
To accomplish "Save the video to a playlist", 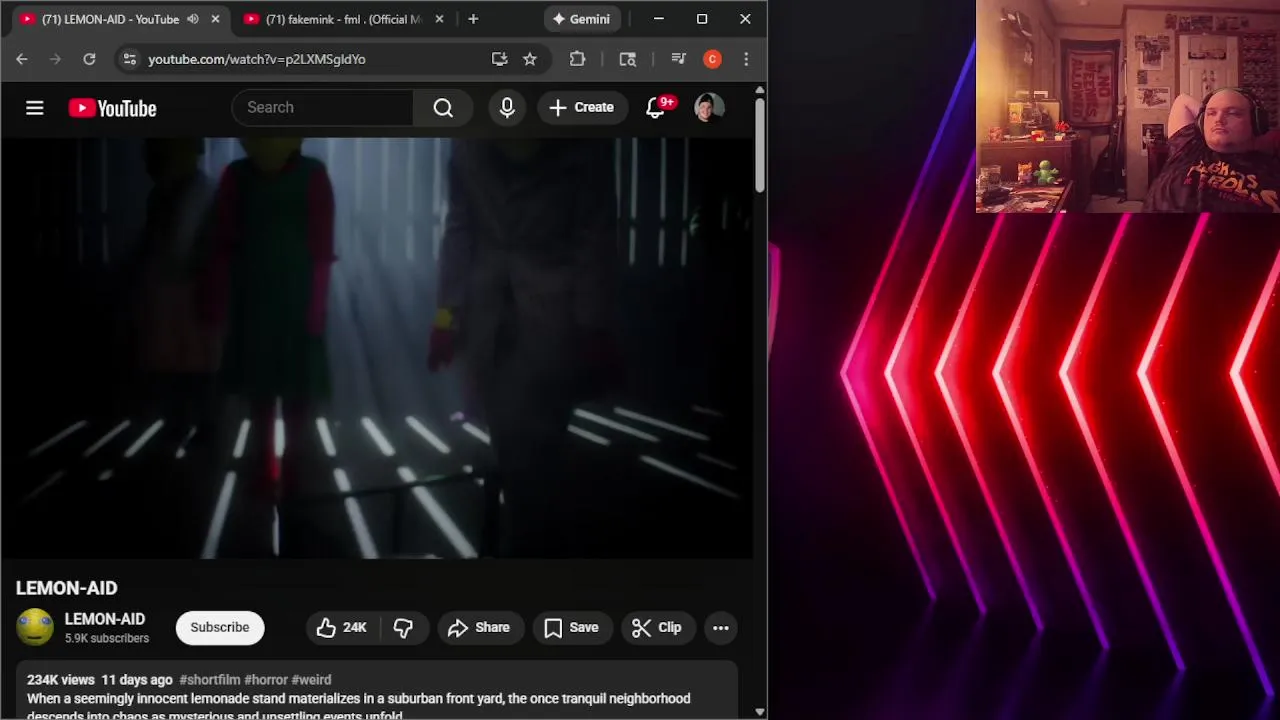I will pos(572,628).
